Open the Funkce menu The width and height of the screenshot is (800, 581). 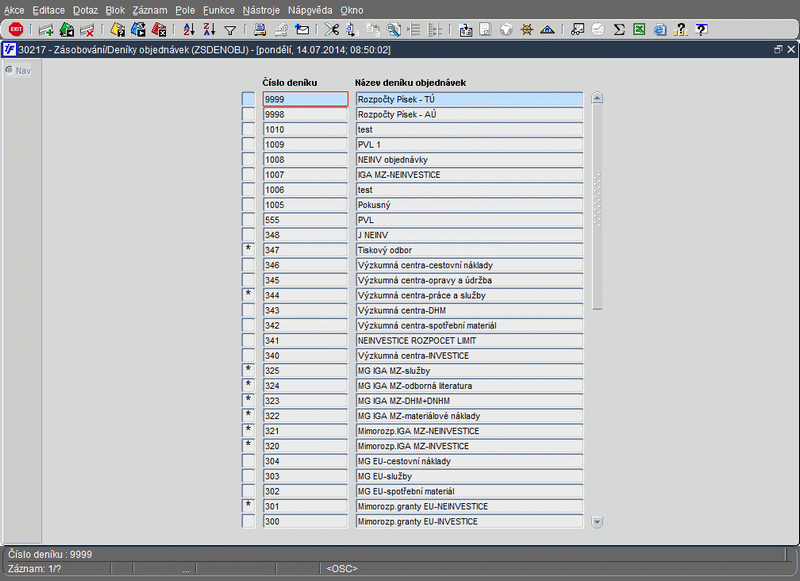[219, 10]
